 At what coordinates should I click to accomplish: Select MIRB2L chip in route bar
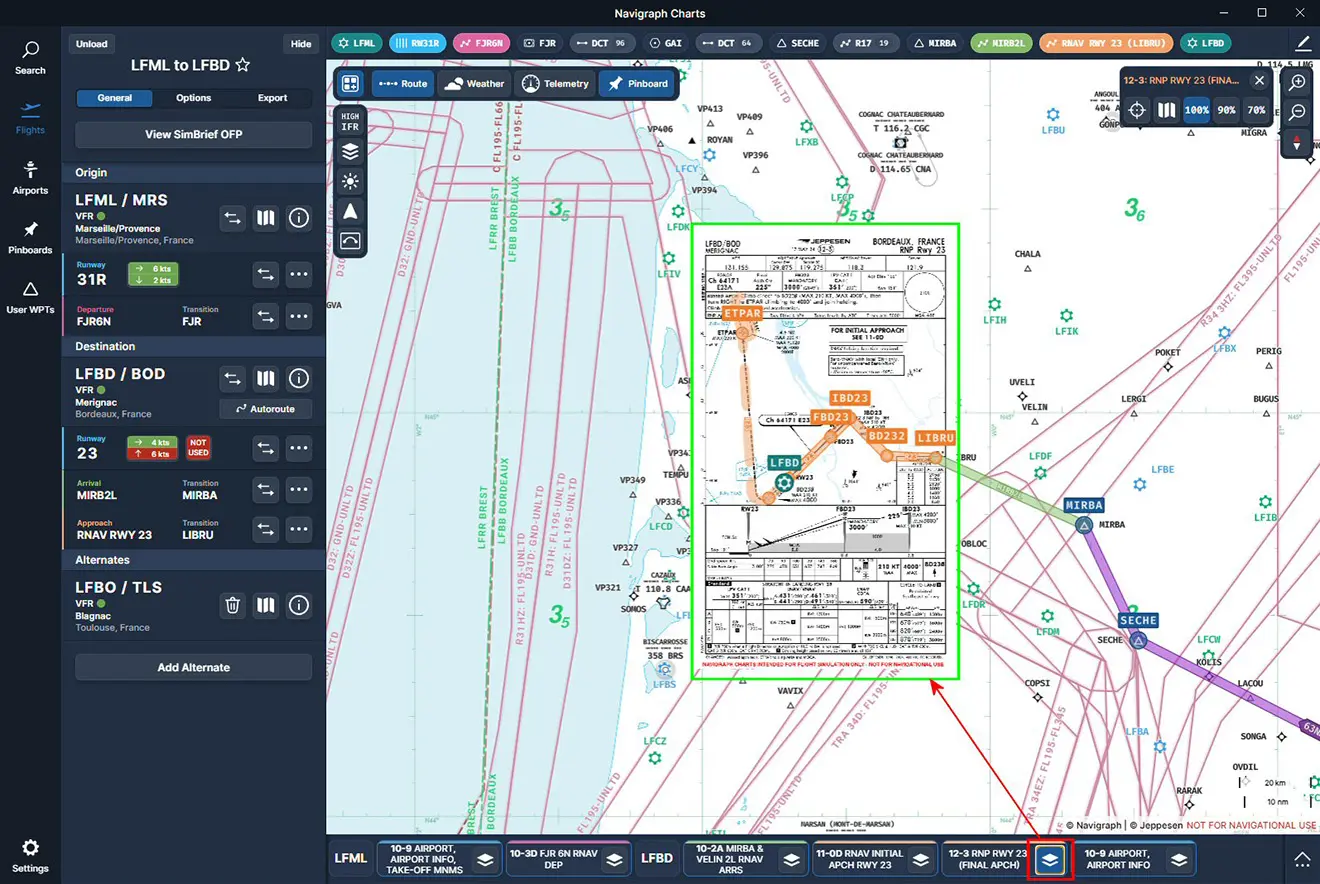(1000, 43)
